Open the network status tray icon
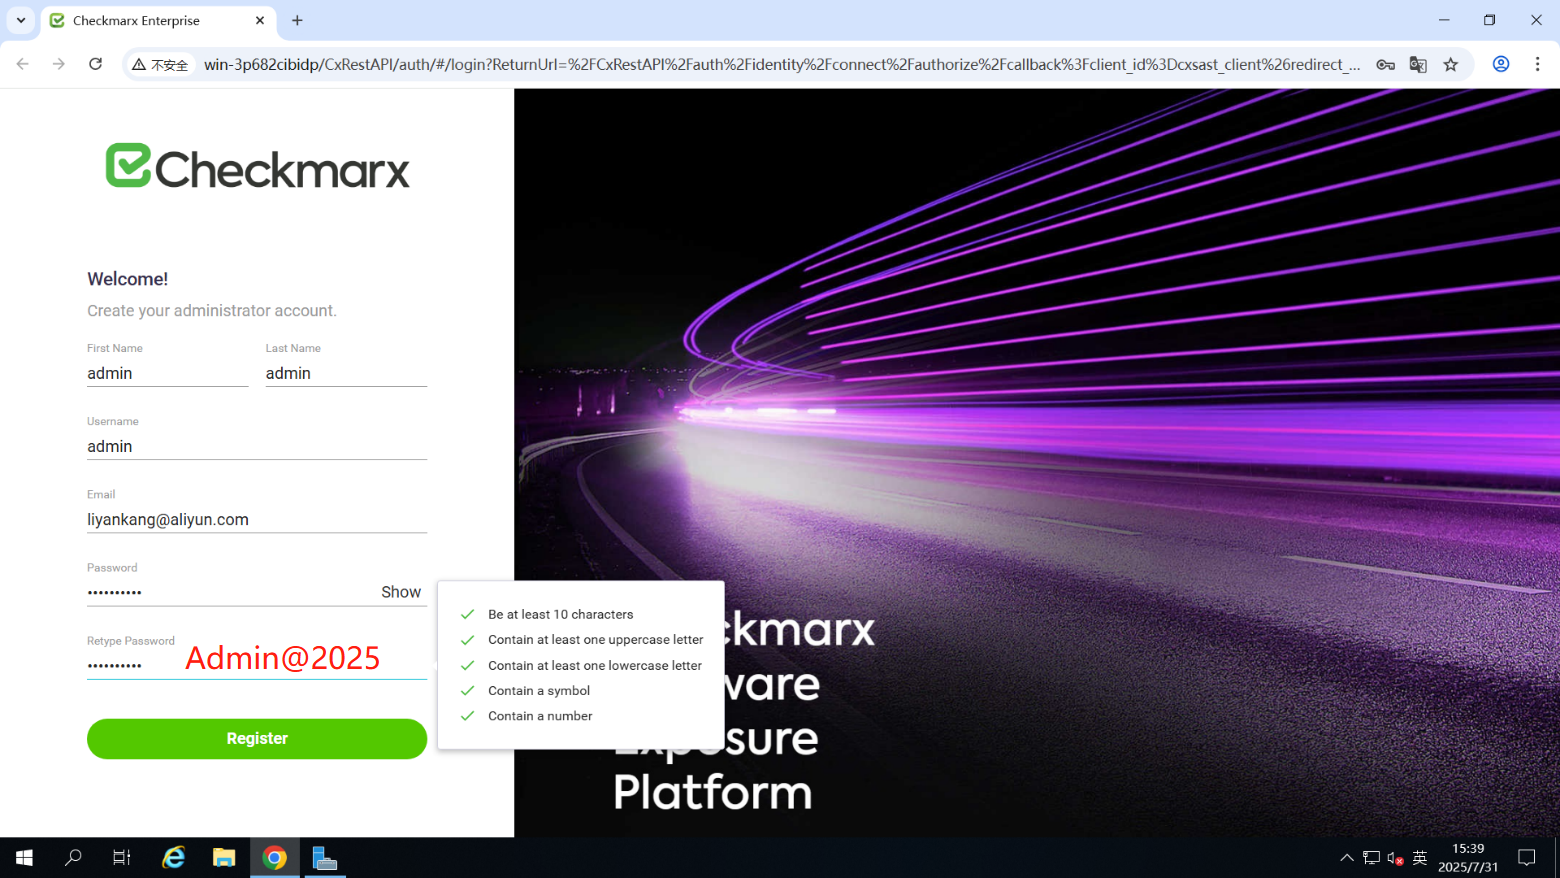1560x878 pixels. [1371, 858]
